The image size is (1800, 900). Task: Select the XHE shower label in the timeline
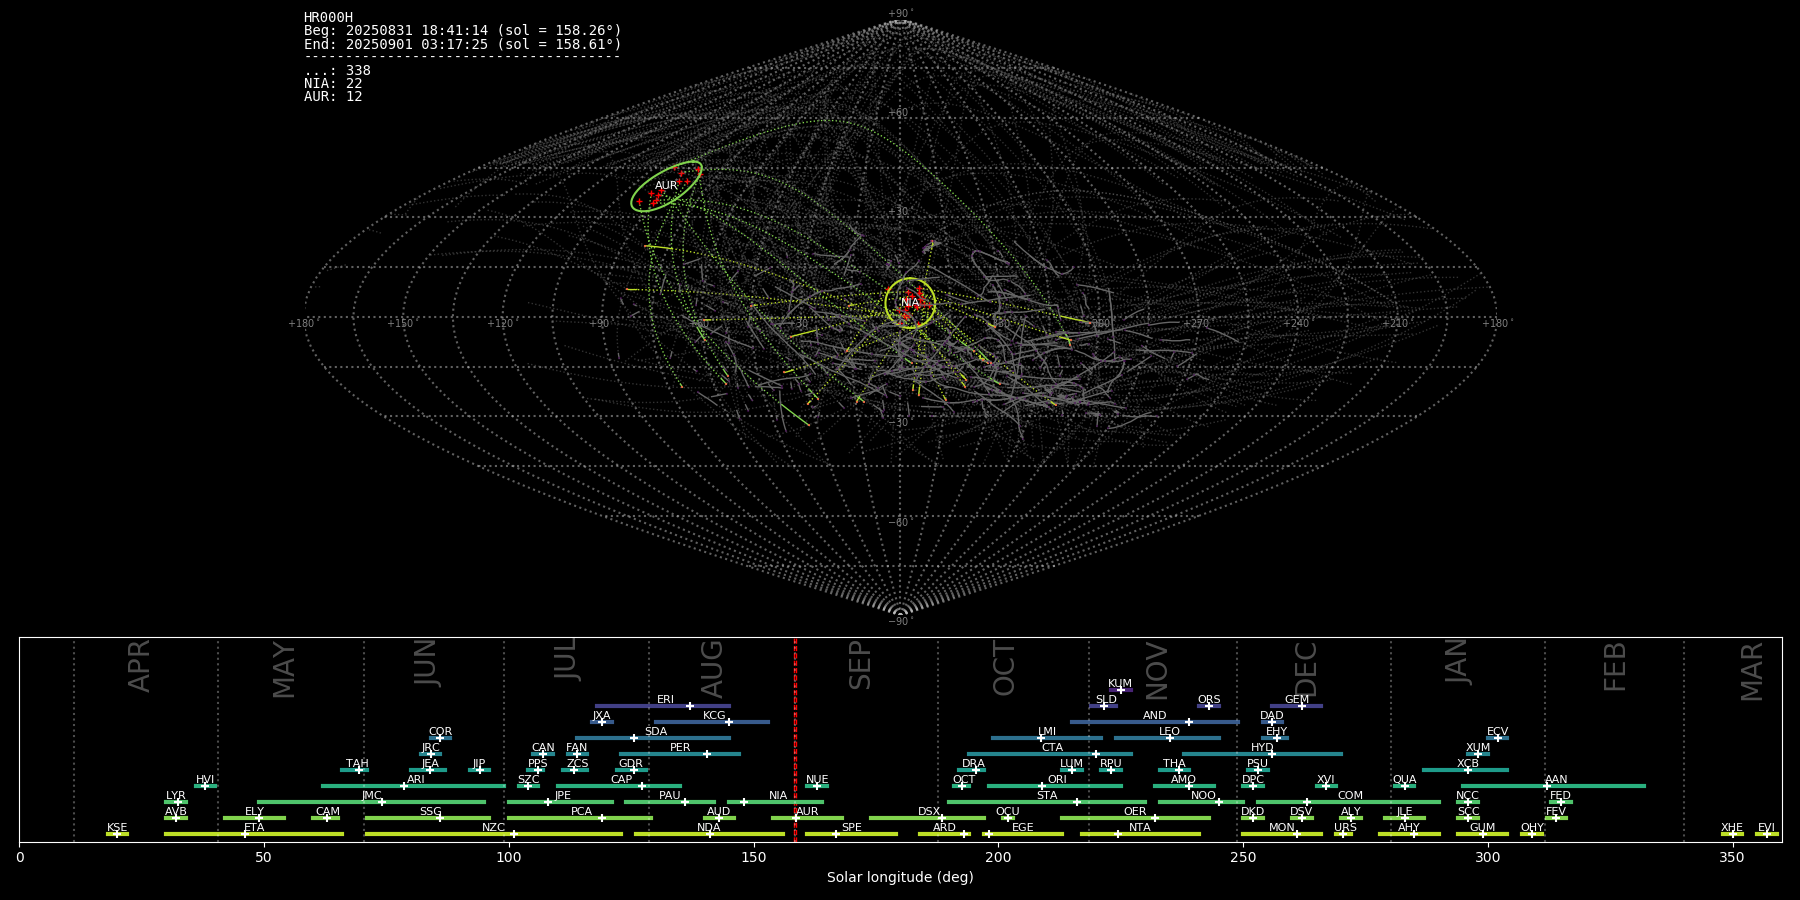(x=1732, y=828)
